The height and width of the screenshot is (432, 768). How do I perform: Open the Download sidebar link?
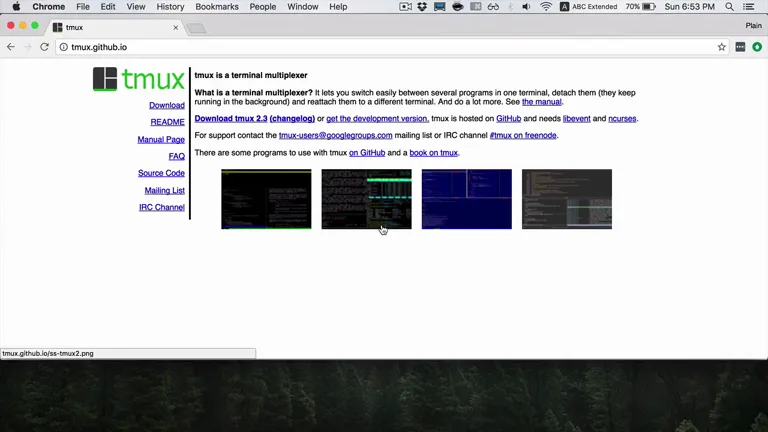167,105
